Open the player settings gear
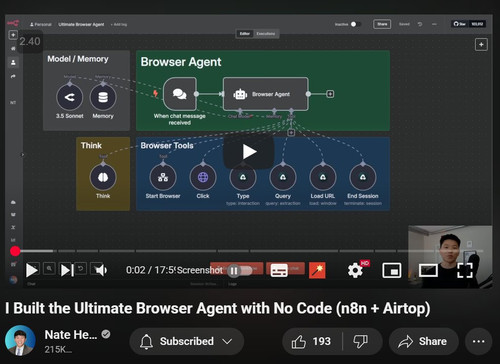Image resolution: width=500 pixels, height=364 pixels. (x=355, y=270)
